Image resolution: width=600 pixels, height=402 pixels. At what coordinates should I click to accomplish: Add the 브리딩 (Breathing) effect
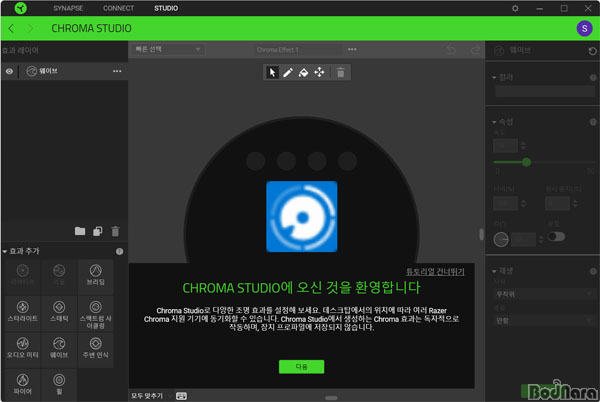point(96,275)
